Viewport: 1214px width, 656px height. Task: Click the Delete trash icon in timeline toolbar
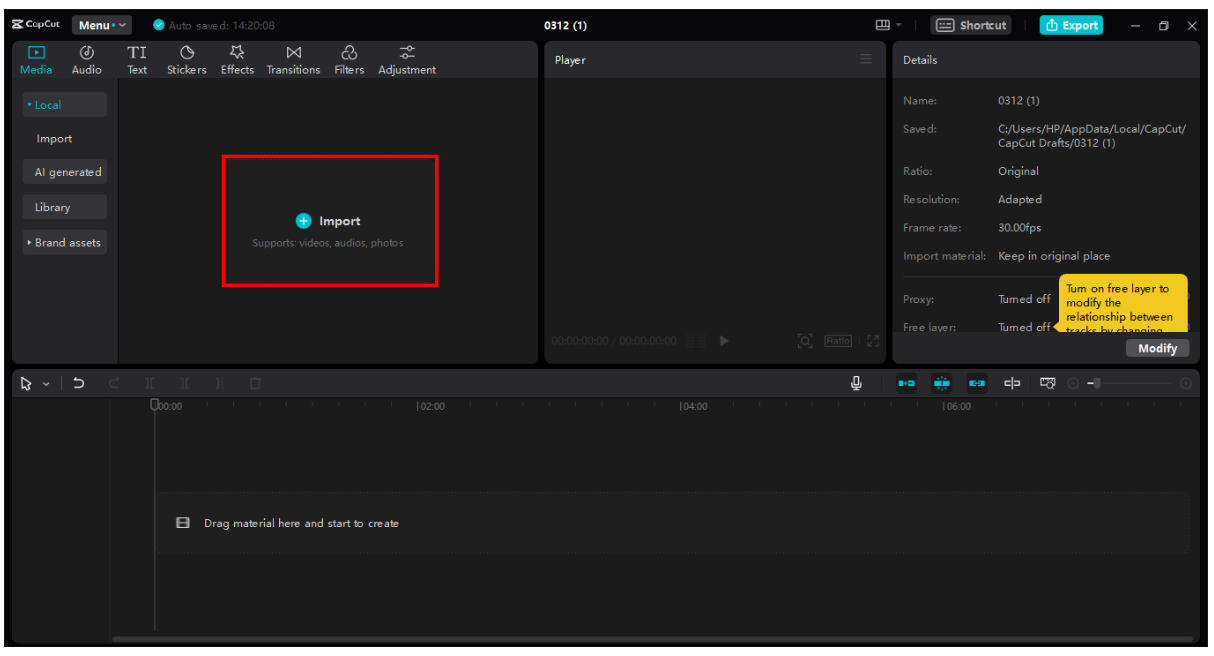click(x=255, y=383)
